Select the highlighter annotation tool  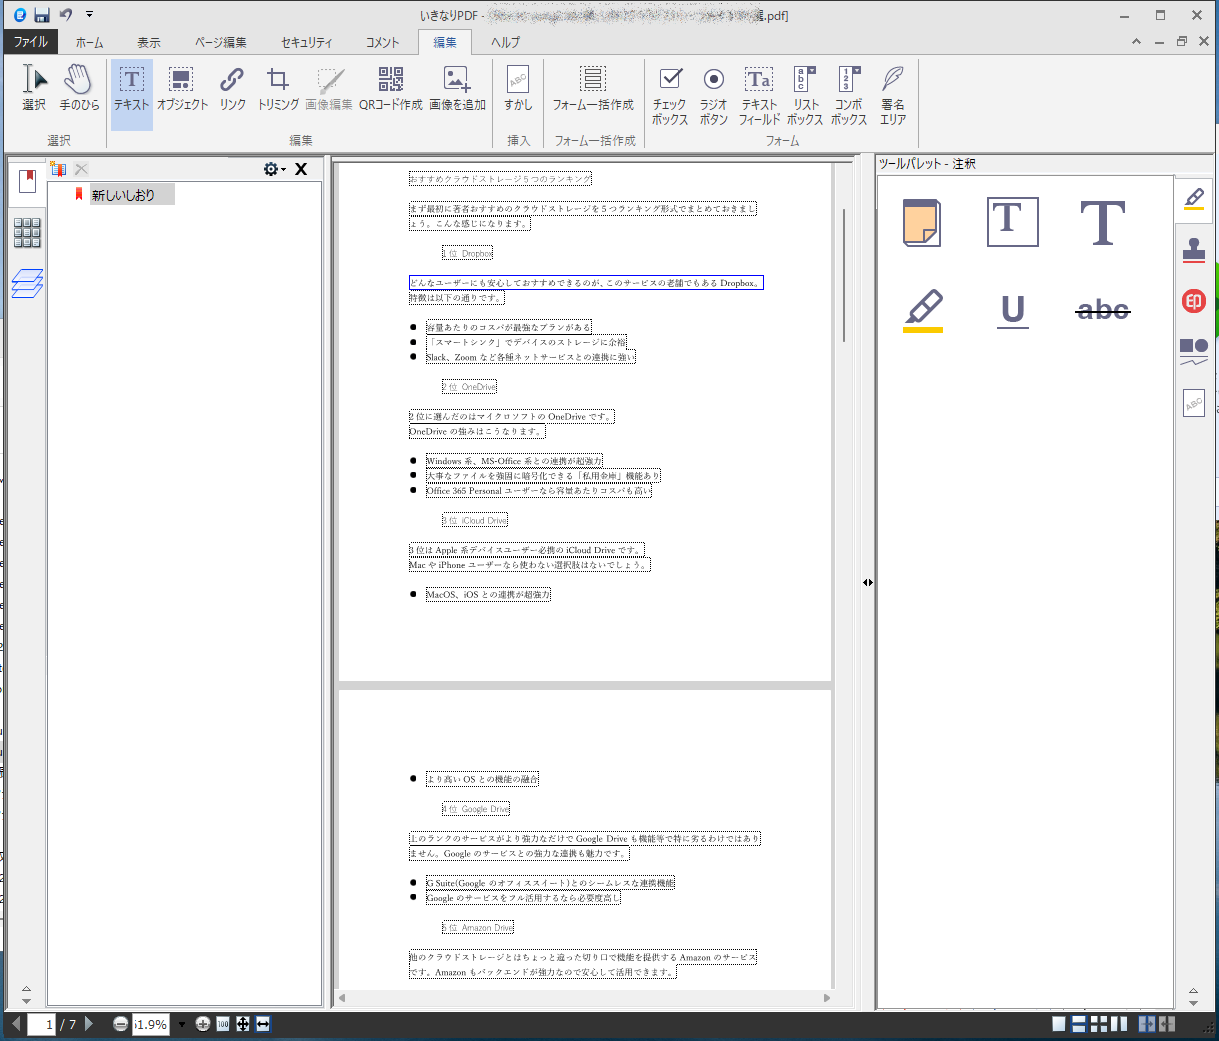922,310
